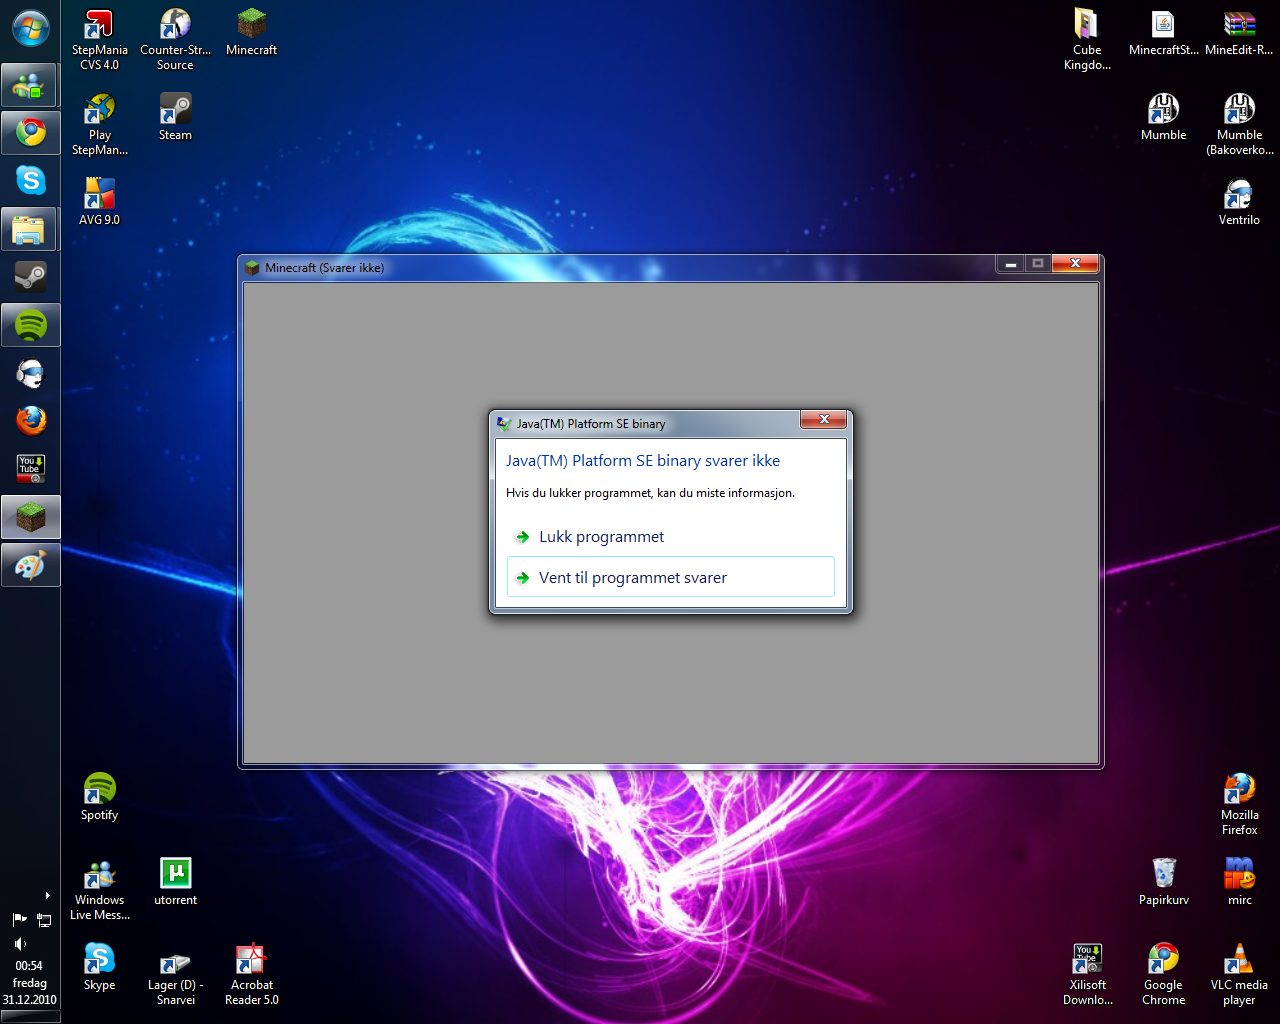Image resolution: width=1280 pixels, height=1024 pixels.
Task: Switch to Minecraft in the taskbar
Action: click(x=30, y=517)
